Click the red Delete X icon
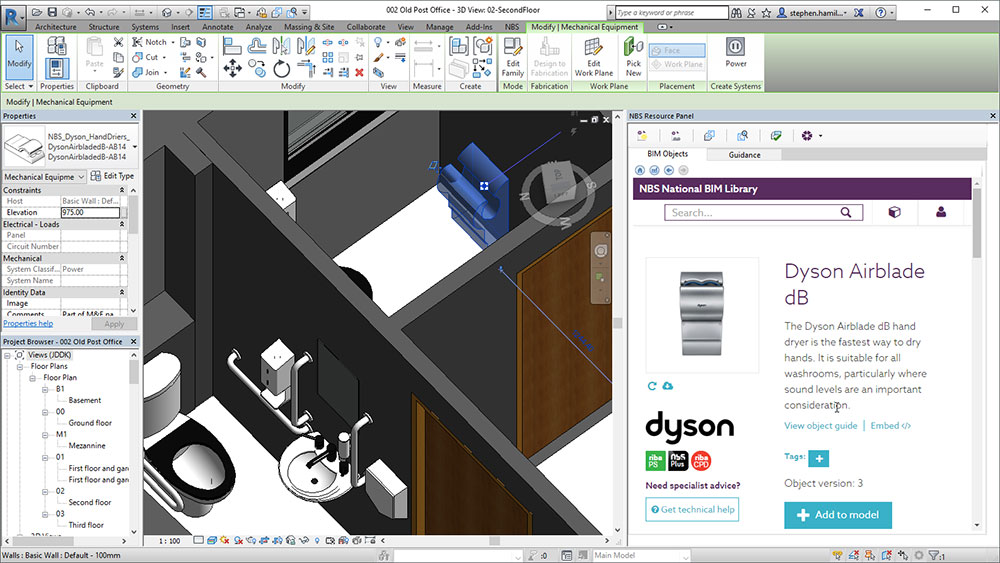 click(x=359, y=73)
